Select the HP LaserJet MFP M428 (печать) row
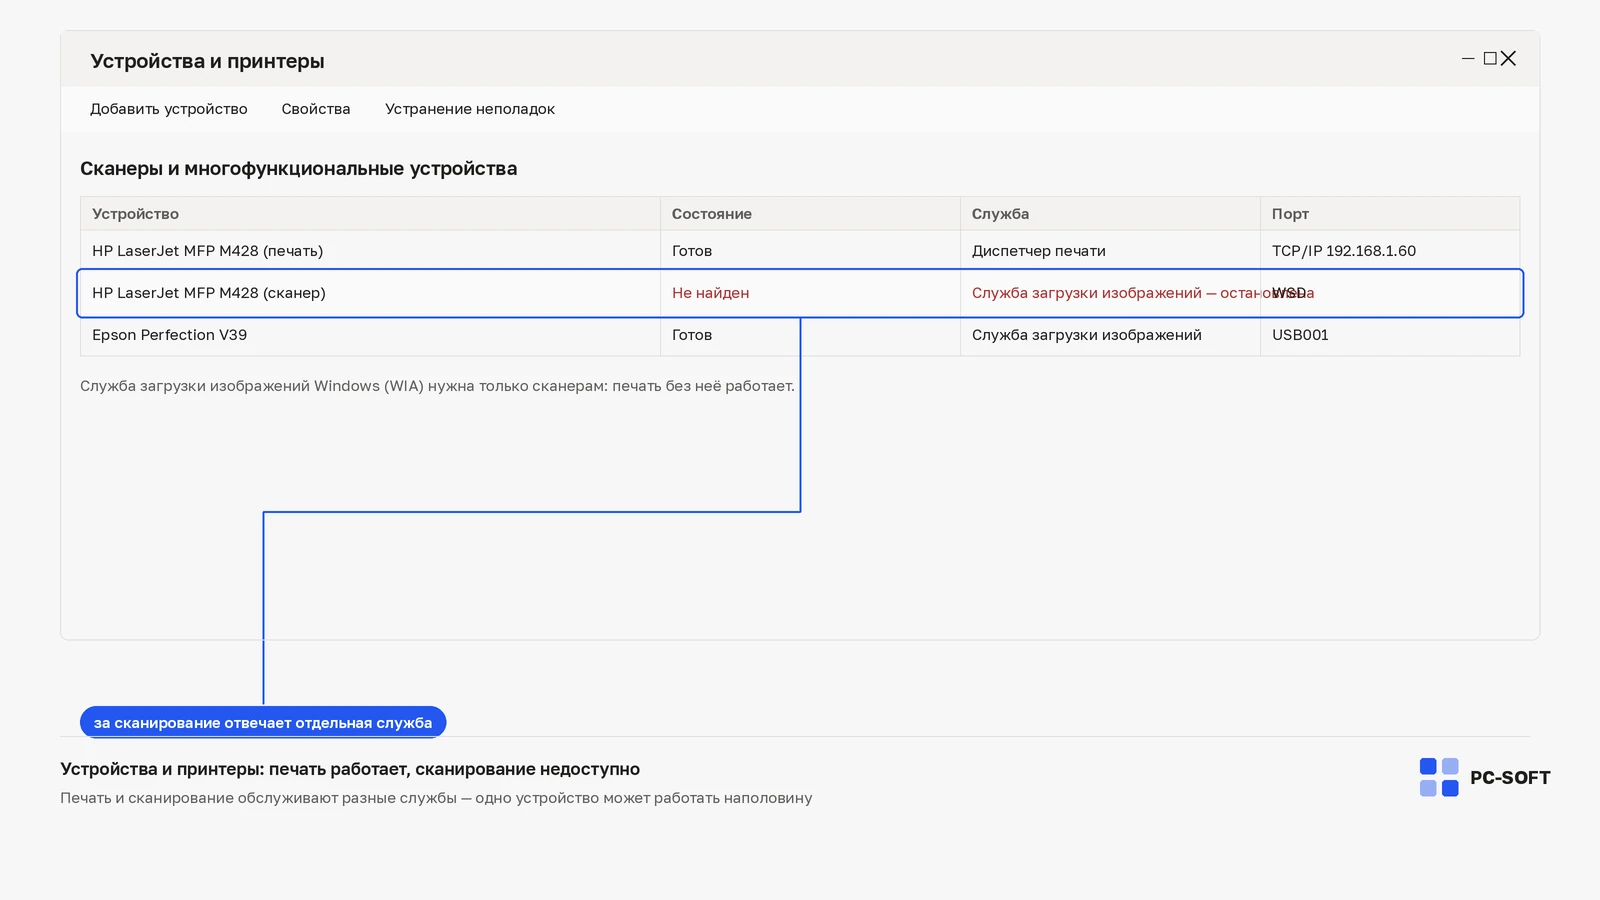1600x900 pixels. [x=800, y=251]
